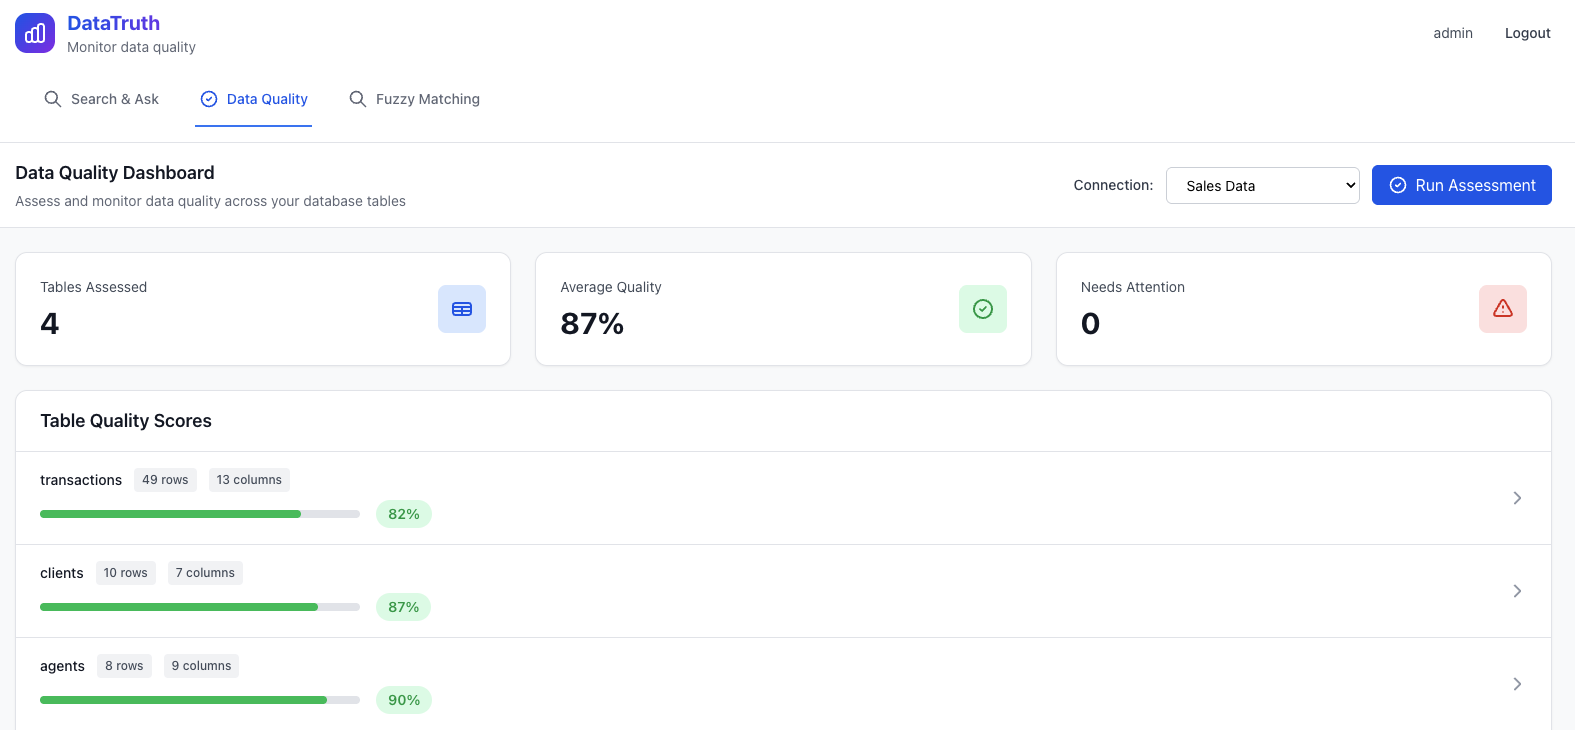Open the Fuzzy Matching tab

click(427, 99)
